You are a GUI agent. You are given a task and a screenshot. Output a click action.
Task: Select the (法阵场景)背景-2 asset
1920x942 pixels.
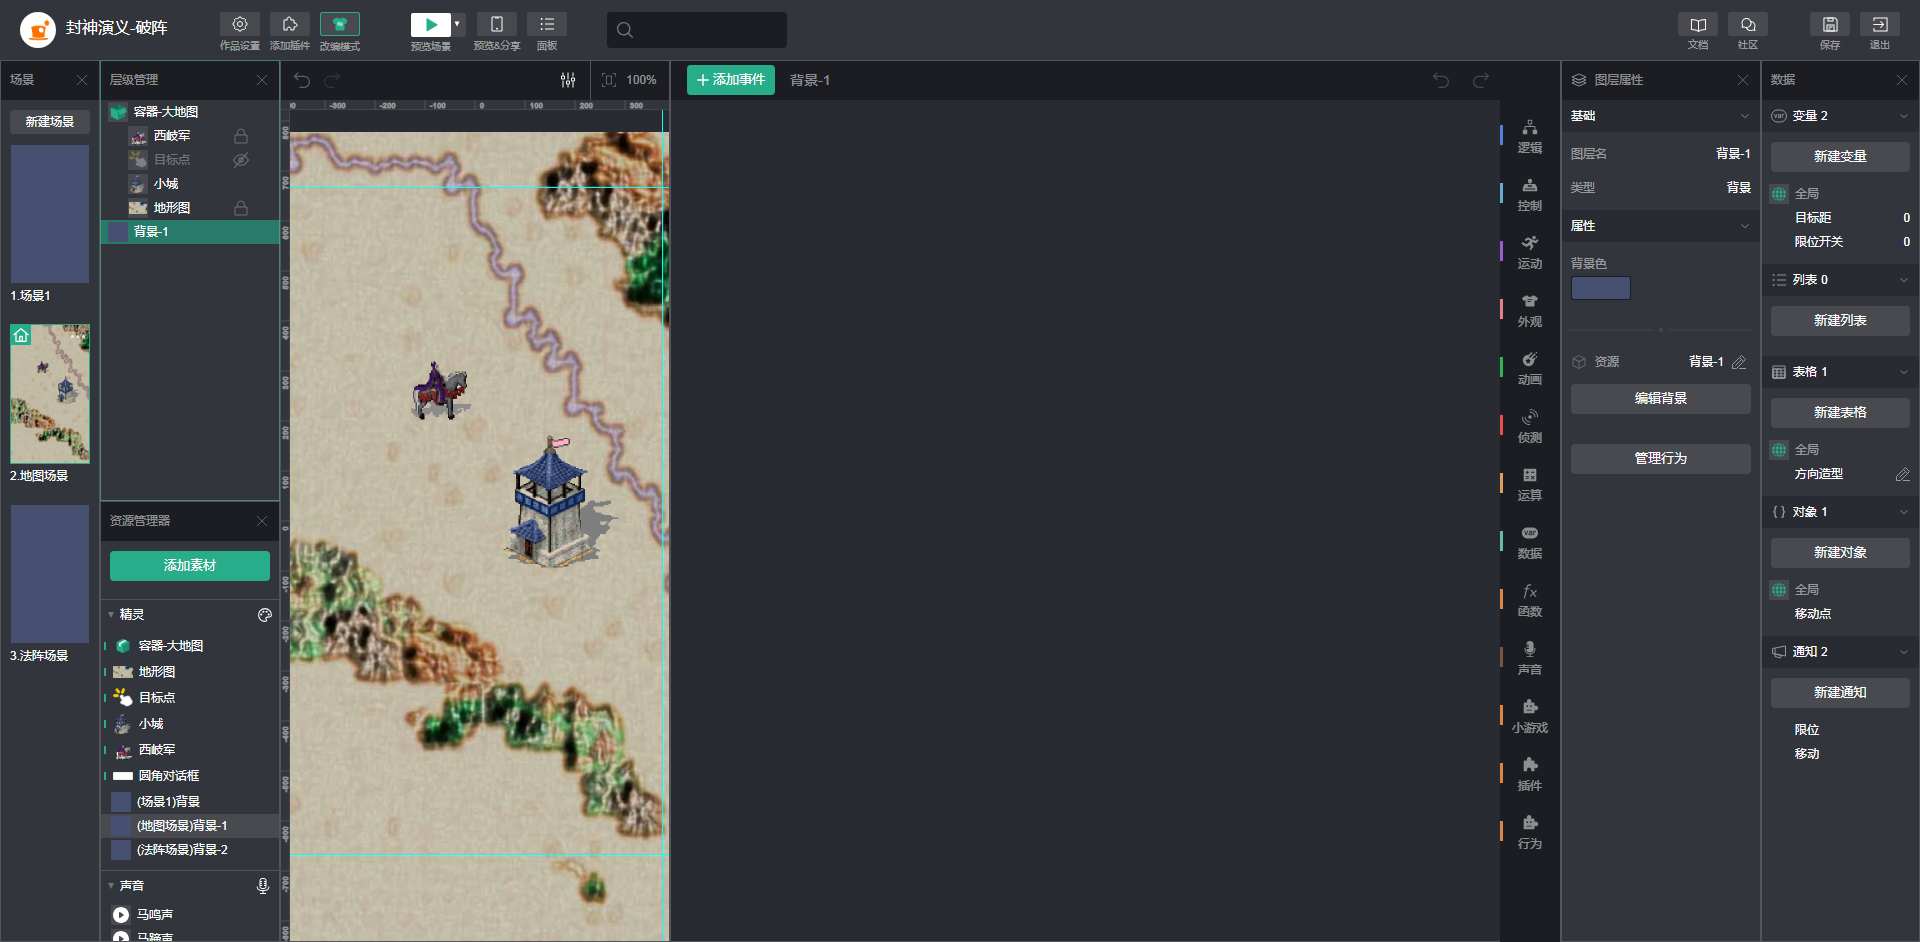point(190,850)
